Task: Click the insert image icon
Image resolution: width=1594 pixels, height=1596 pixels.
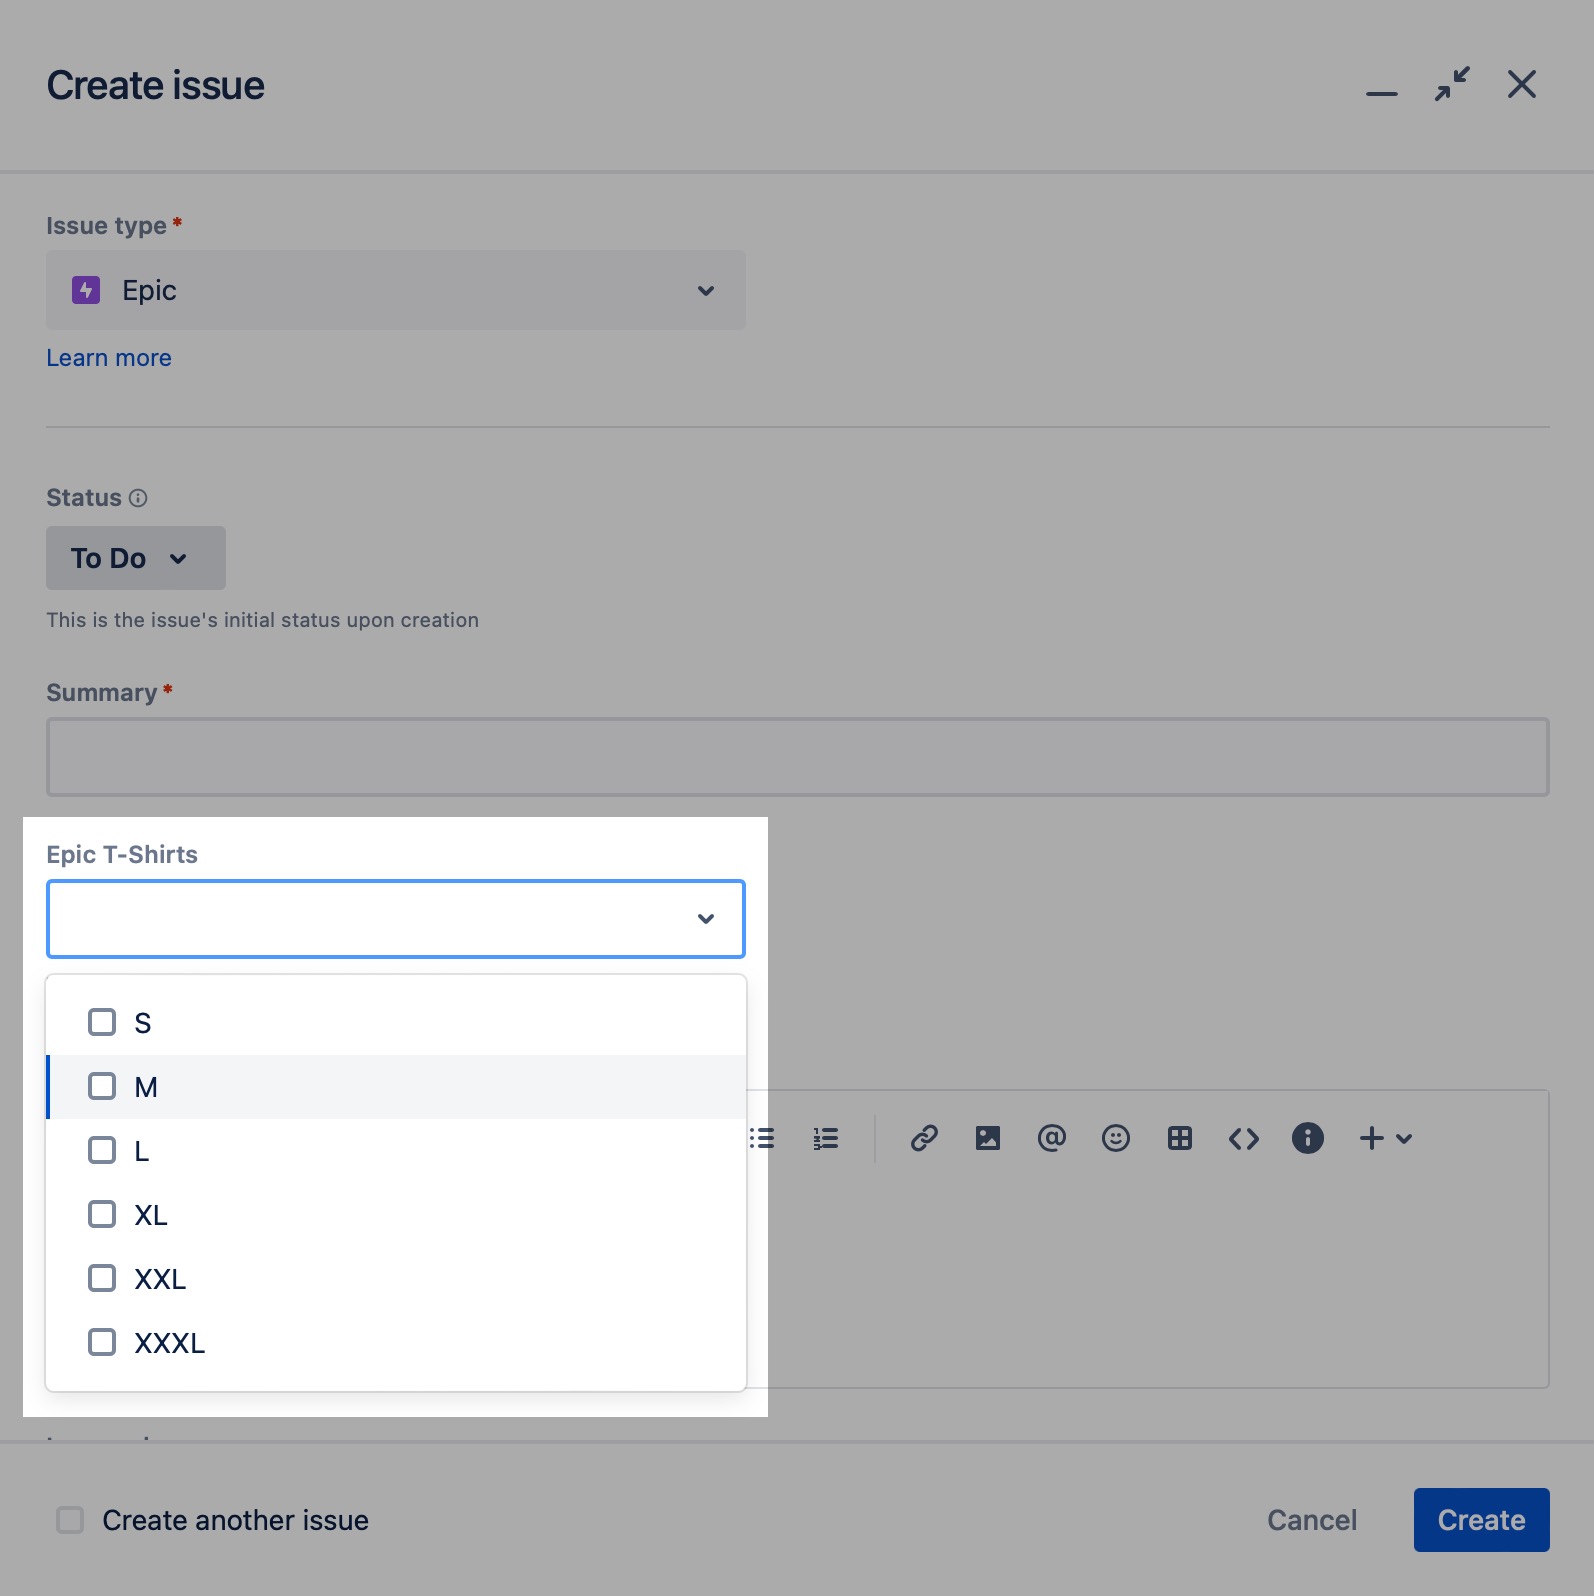Action: pyautogui.click(x=987, y=1138)
